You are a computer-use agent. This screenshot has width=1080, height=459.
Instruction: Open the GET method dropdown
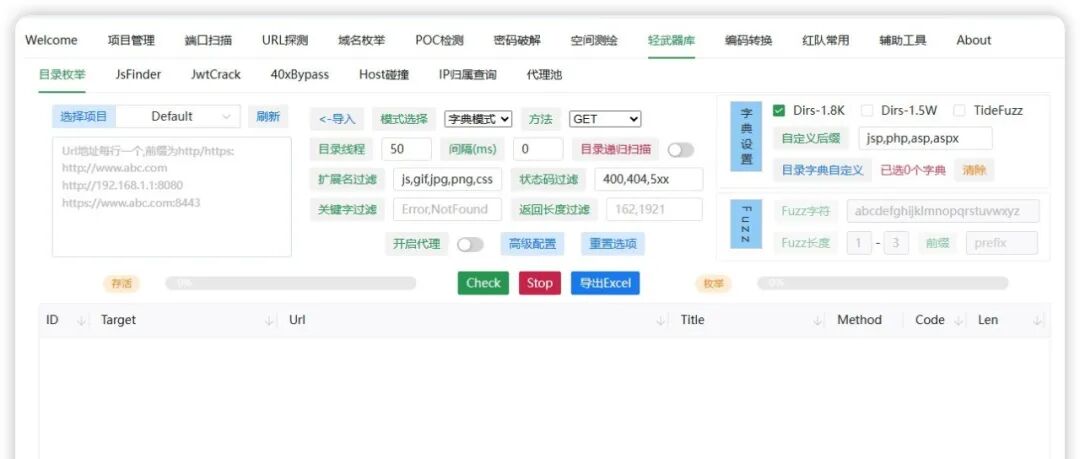click(605, 119)
